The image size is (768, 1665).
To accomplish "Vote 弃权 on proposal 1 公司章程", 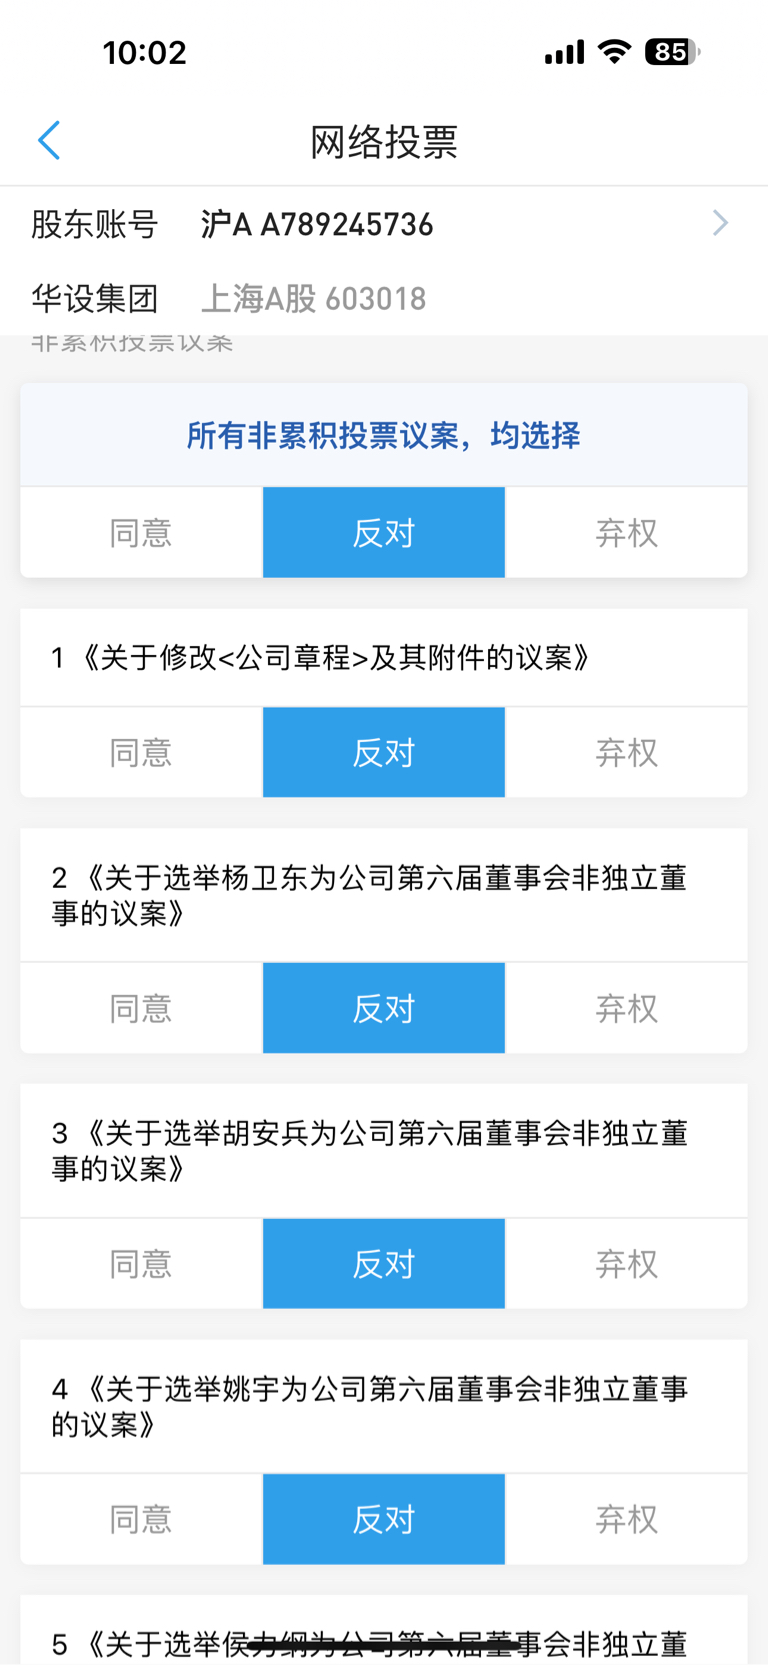I will pyautogui.click(x=626, y=752).
